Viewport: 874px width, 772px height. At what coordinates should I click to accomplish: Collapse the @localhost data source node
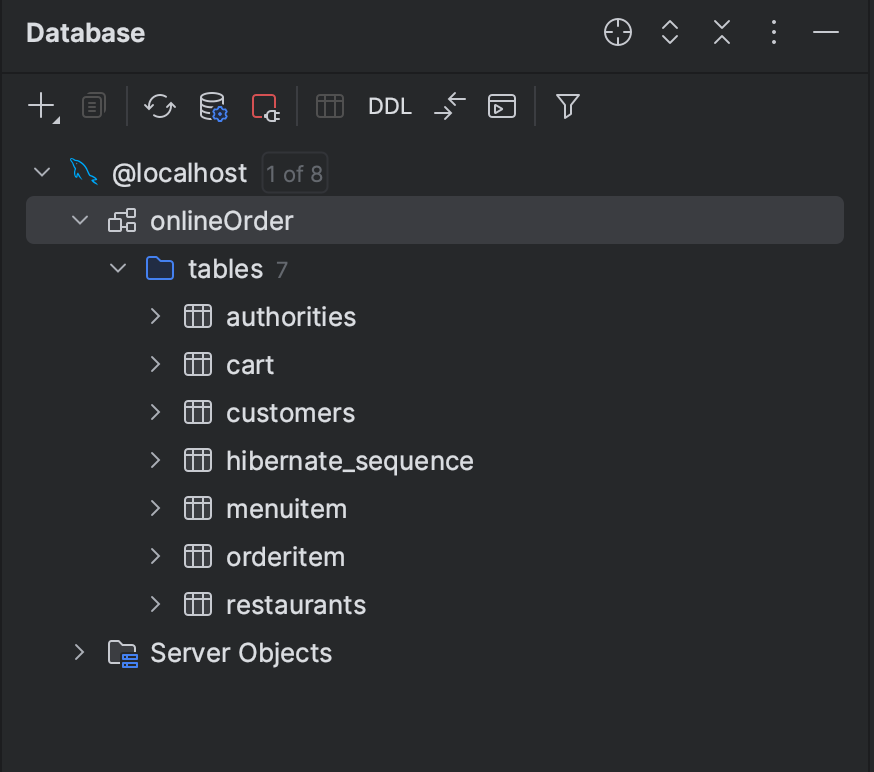click(x=42, y=172)
